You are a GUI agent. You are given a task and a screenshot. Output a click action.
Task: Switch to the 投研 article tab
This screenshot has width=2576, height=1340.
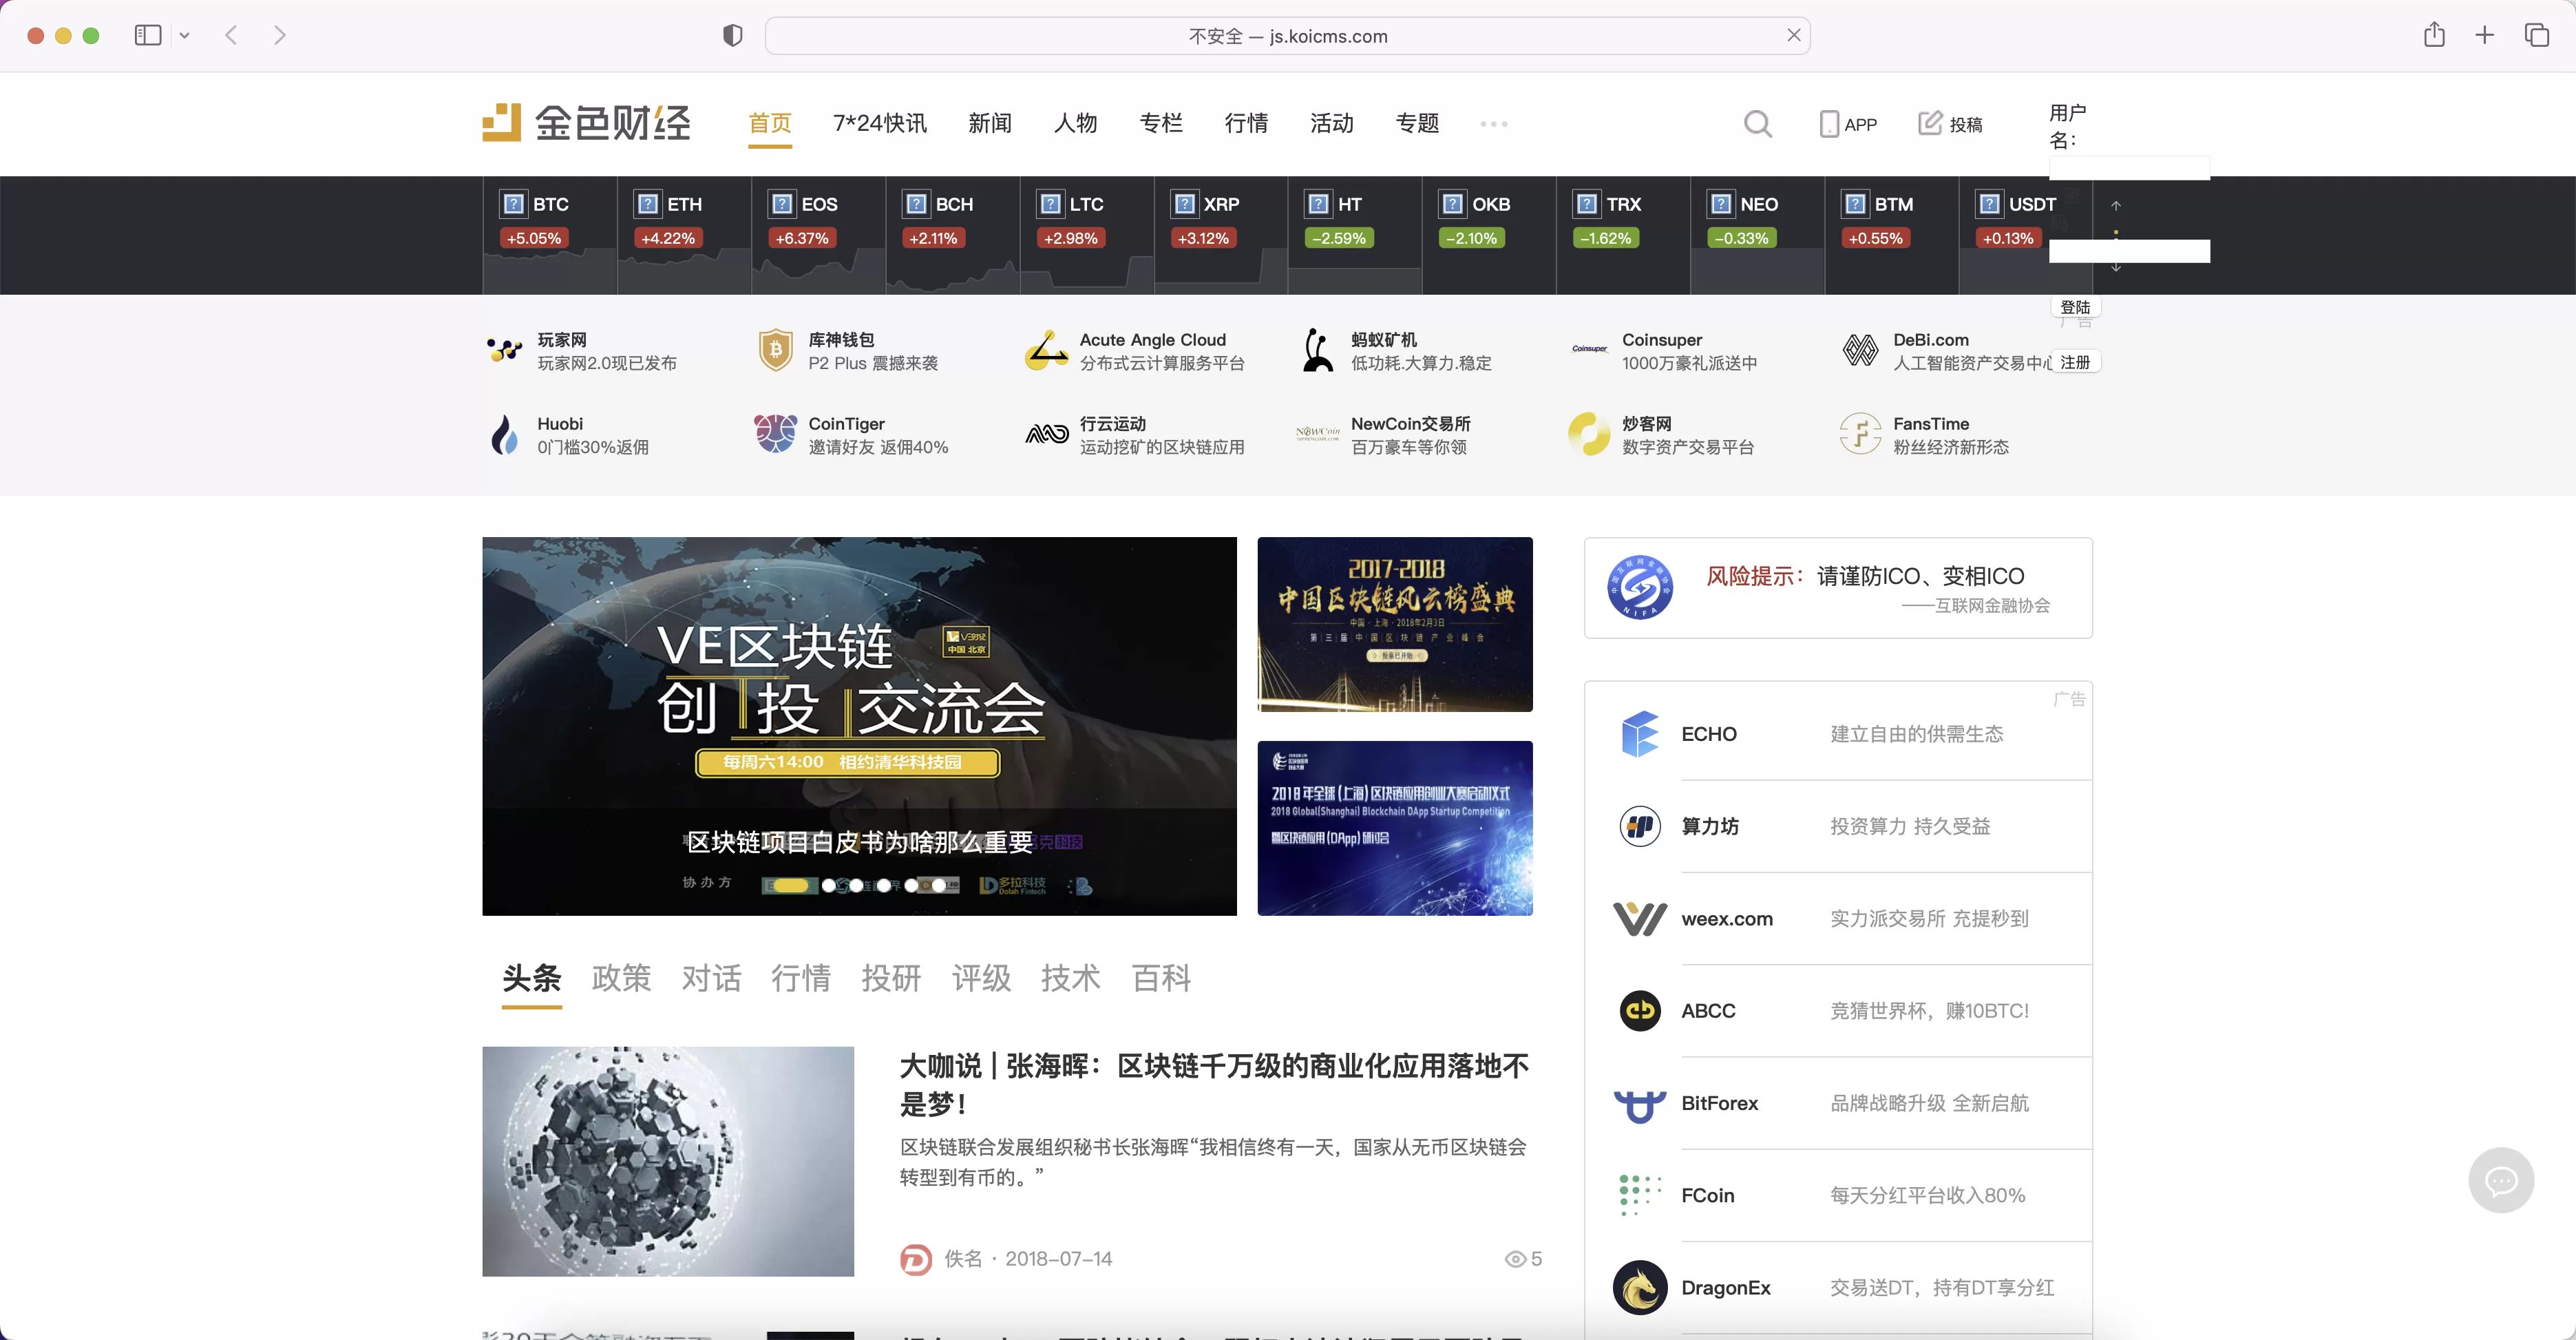click(x=891, y=977)
